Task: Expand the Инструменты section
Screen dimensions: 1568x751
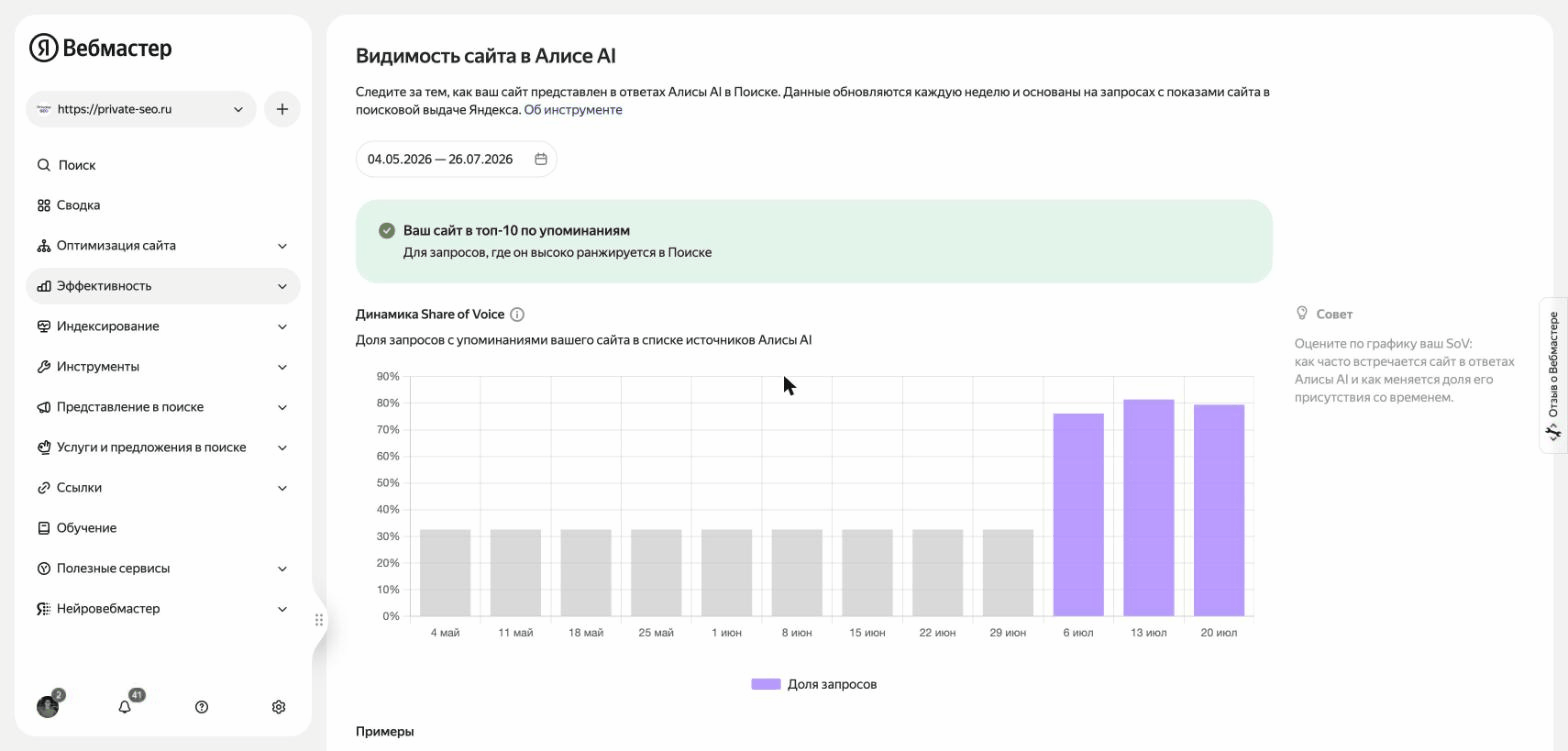Action: coord(282,367)
